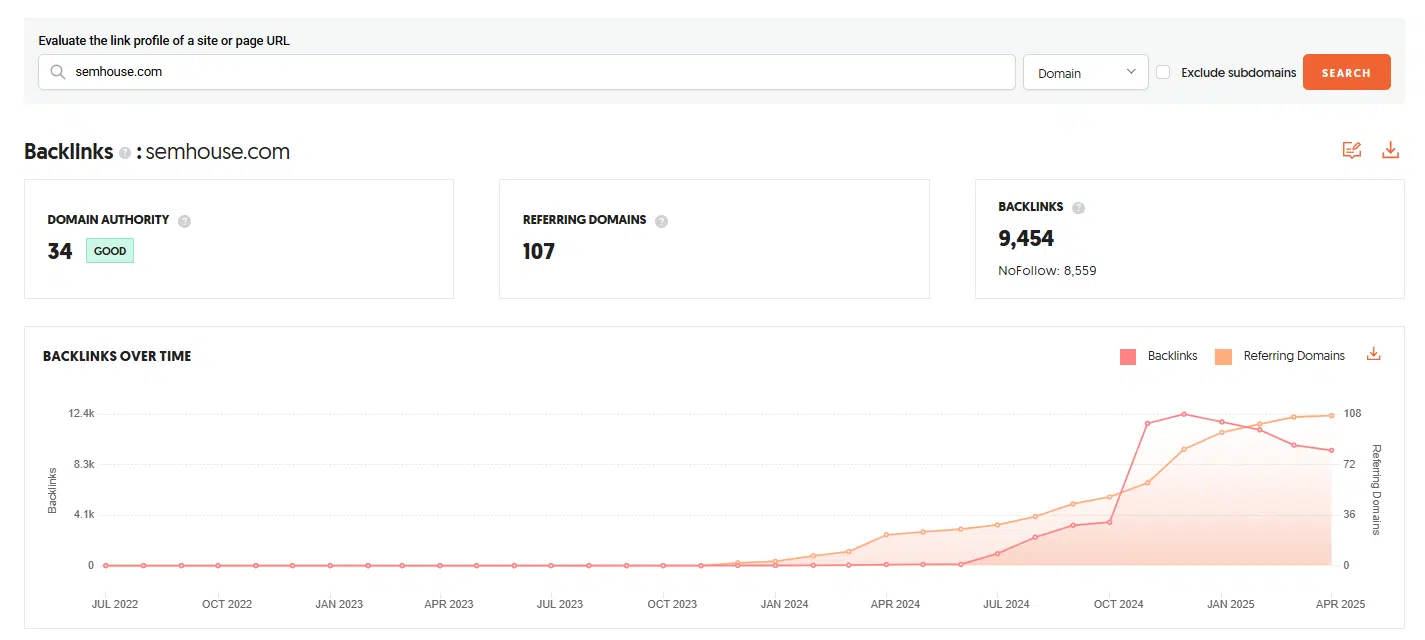Toggle the Backlinks legend color swatch
1425x640 pixels.
(x=1128, y=356)
